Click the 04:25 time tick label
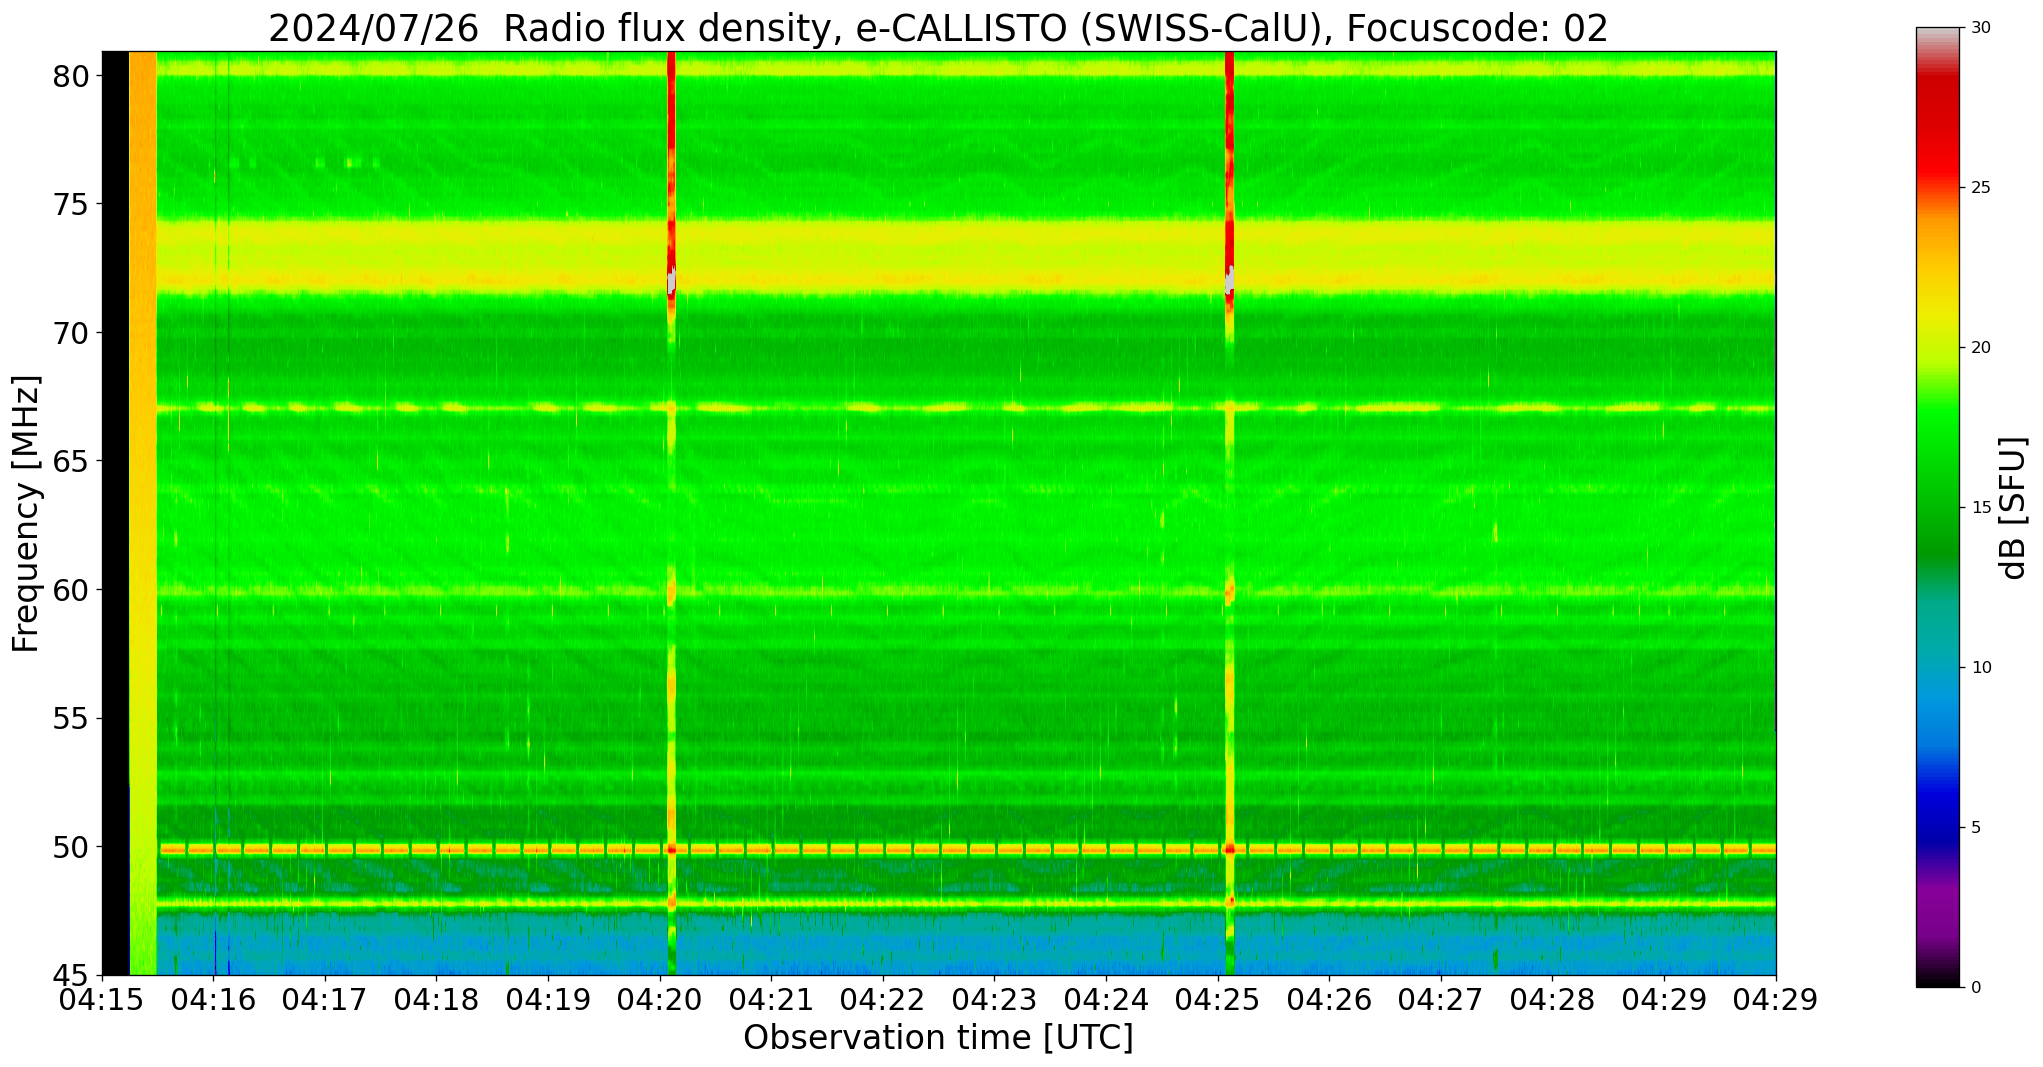 click(x=1217, y=1000)
